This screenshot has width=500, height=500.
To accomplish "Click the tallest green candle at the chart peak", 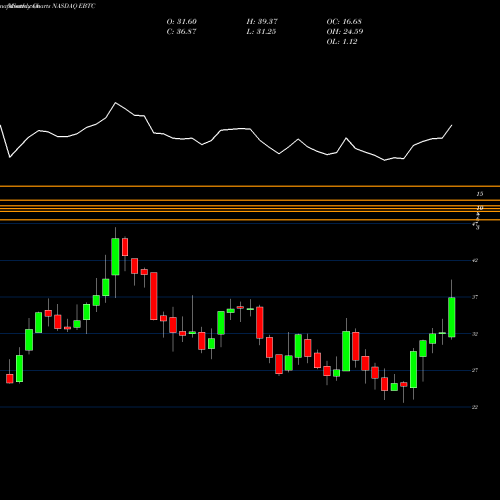I will coord(115,256).
